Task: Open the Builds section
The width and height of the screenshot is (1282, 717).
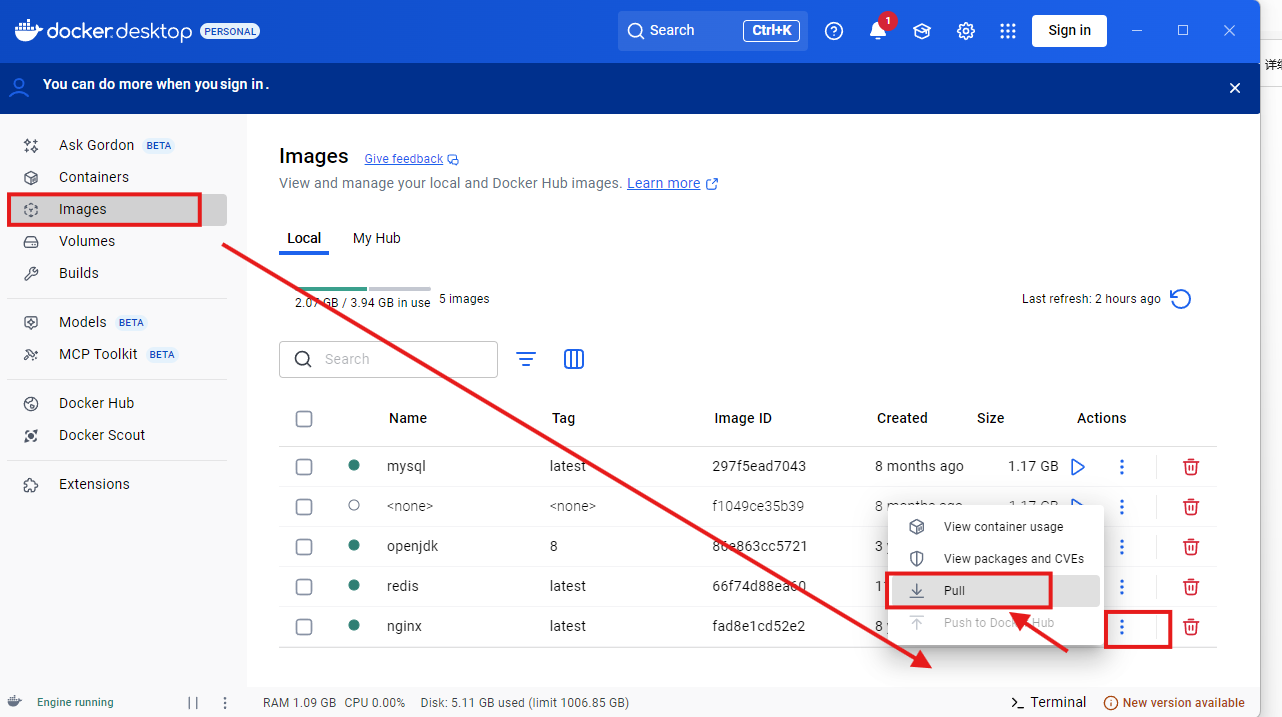Action: (117, 273)
